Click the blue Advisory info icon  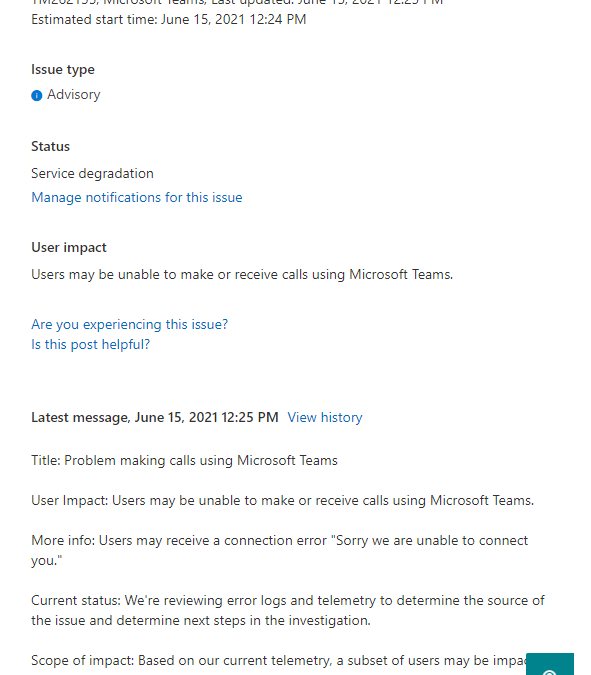[x=37, y=95]
